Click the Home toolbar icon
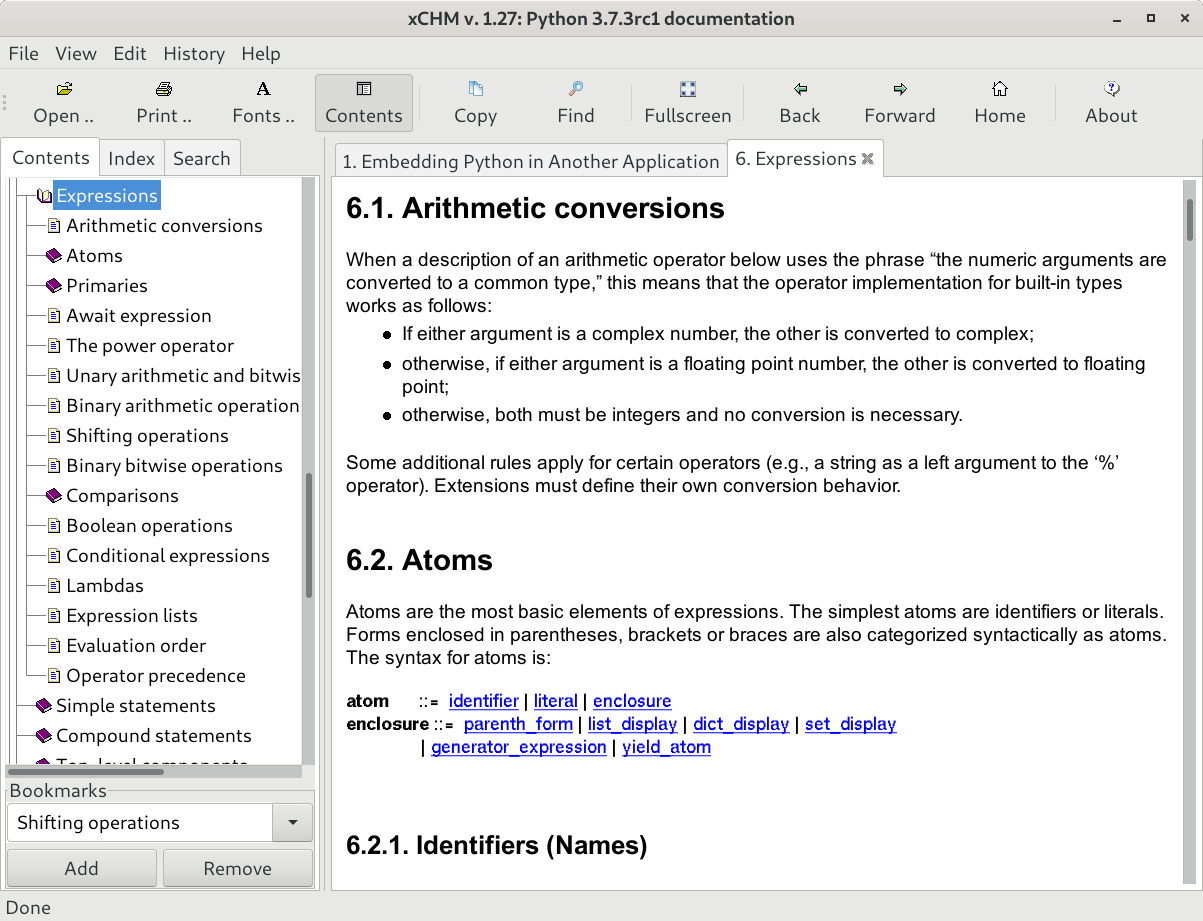 [1000, 90]
